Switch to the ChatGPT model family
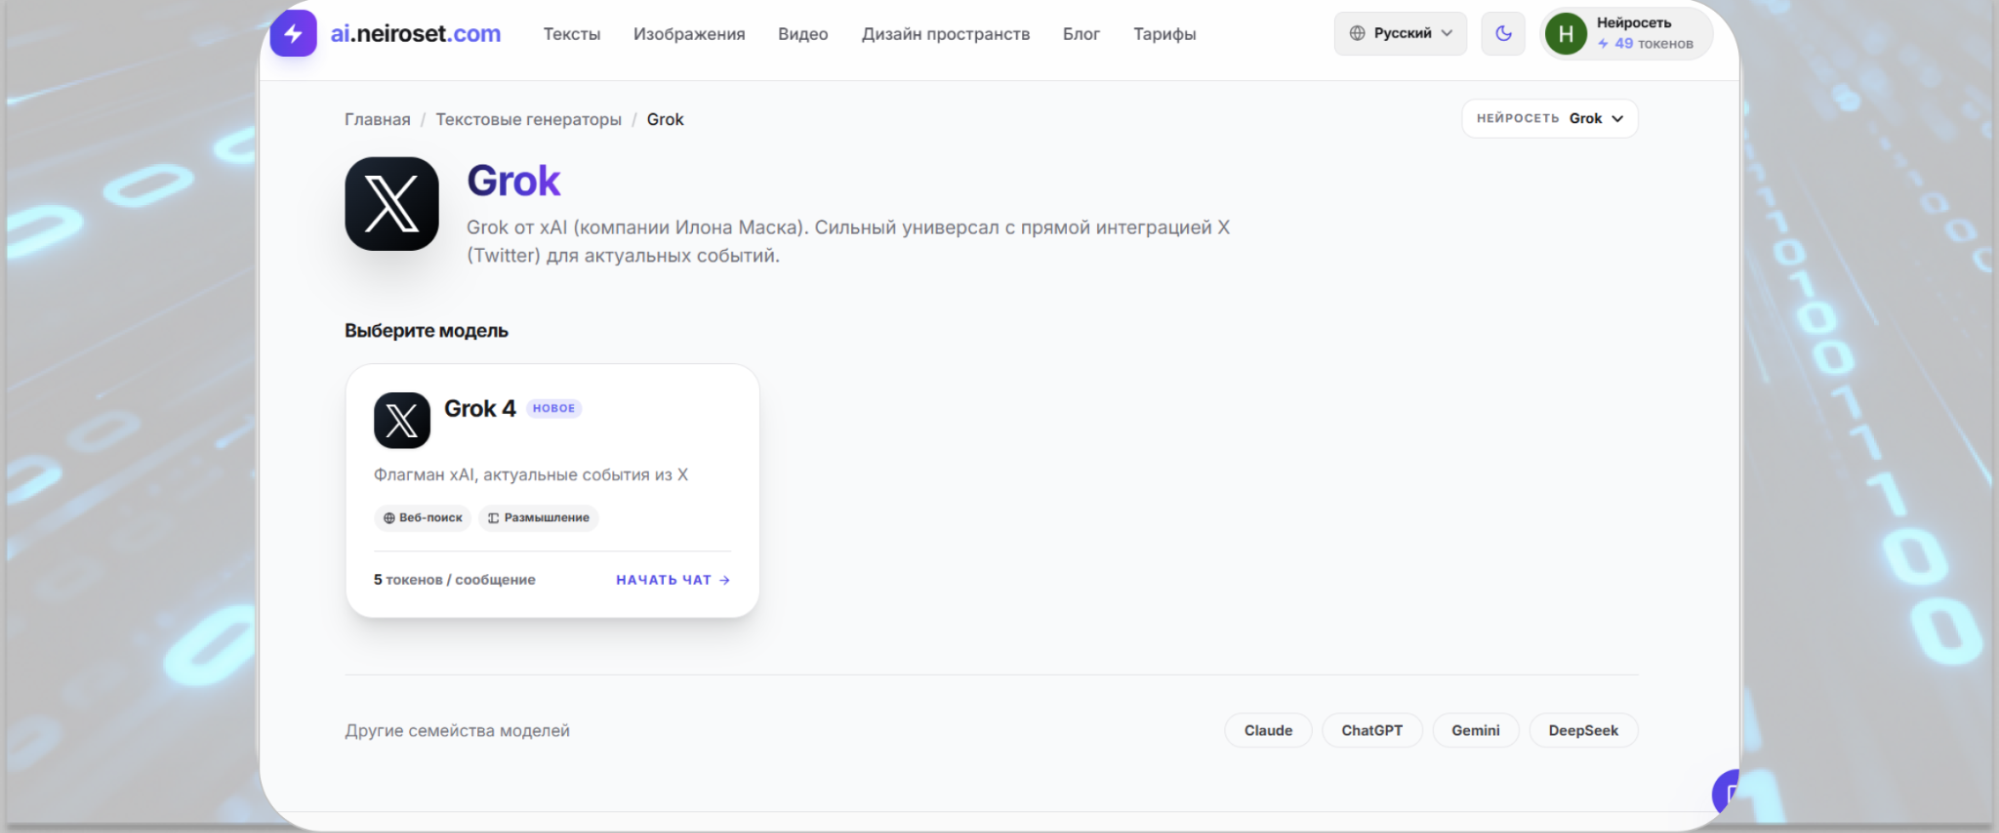1999x833 pixels. tap(1372, 731)
